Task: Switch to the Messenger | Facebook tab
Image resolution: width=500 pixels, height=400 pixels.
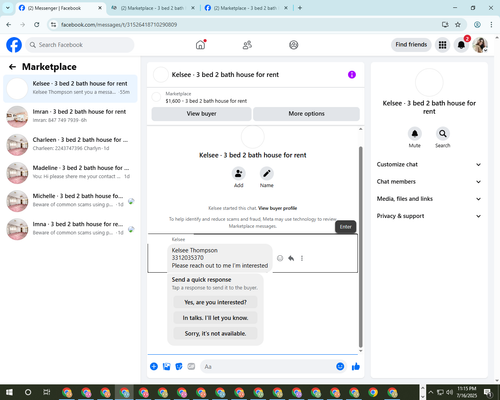Action: [61, 8]
